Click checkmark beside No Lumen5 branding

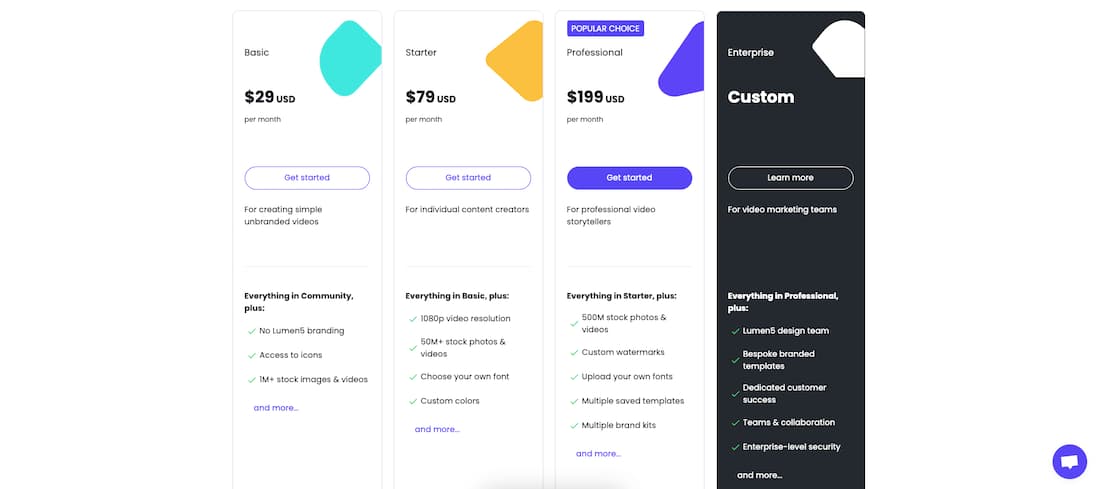point(250,331)
